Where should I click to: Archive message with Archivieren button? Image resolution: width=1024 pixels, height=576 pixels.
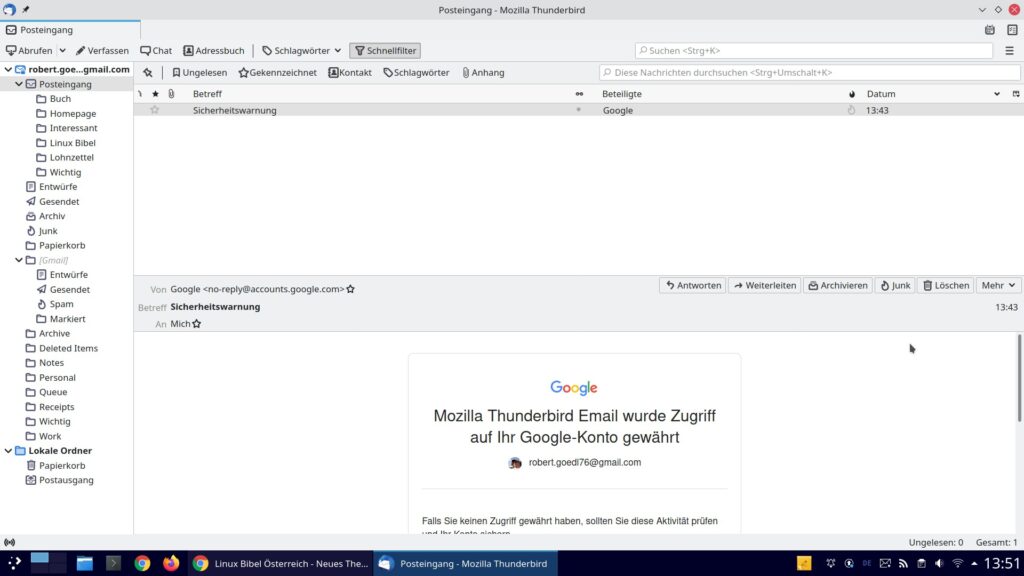pos(838,285)
